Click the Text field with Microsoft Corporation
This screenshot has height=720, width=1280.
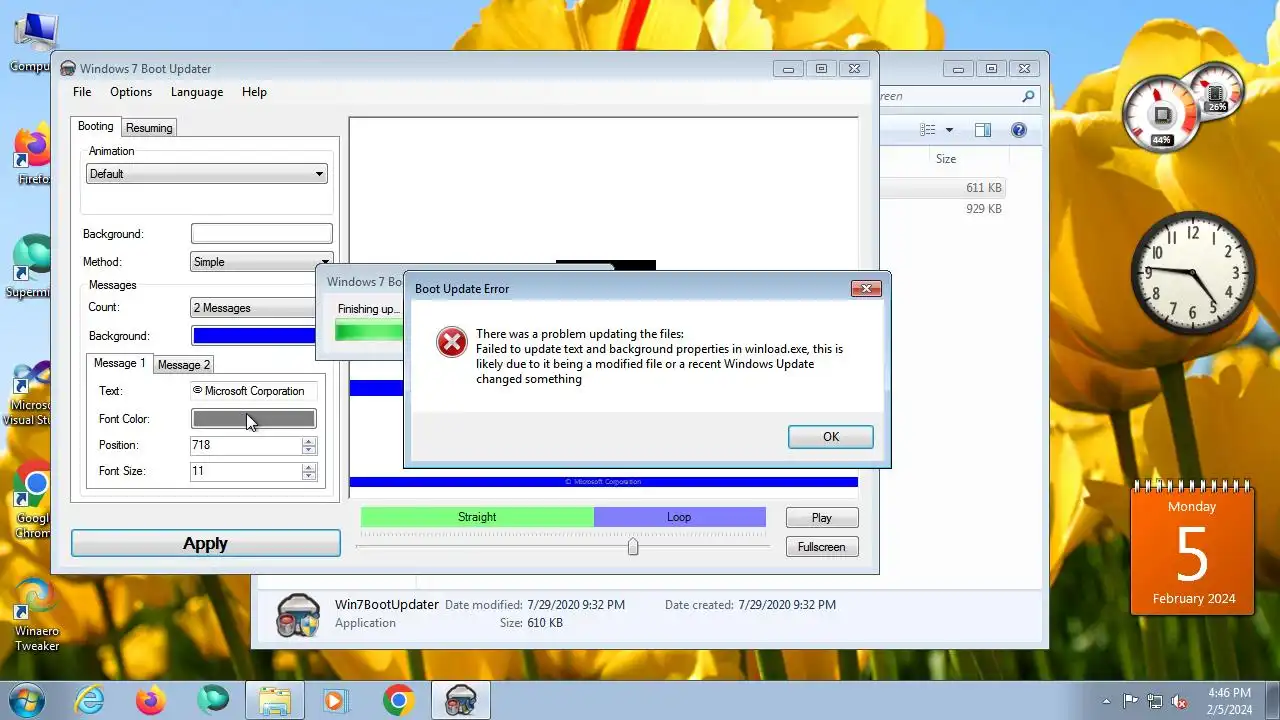pos(254,391)
